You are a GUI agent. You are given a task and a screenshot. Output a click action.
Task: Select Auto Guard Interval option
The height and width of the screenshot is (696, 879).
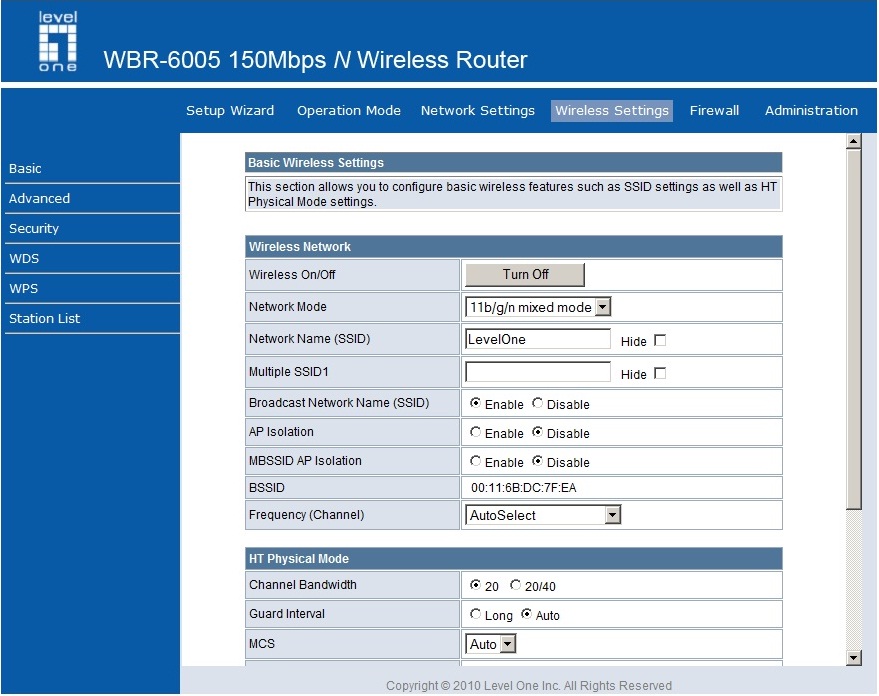point(526,614)
